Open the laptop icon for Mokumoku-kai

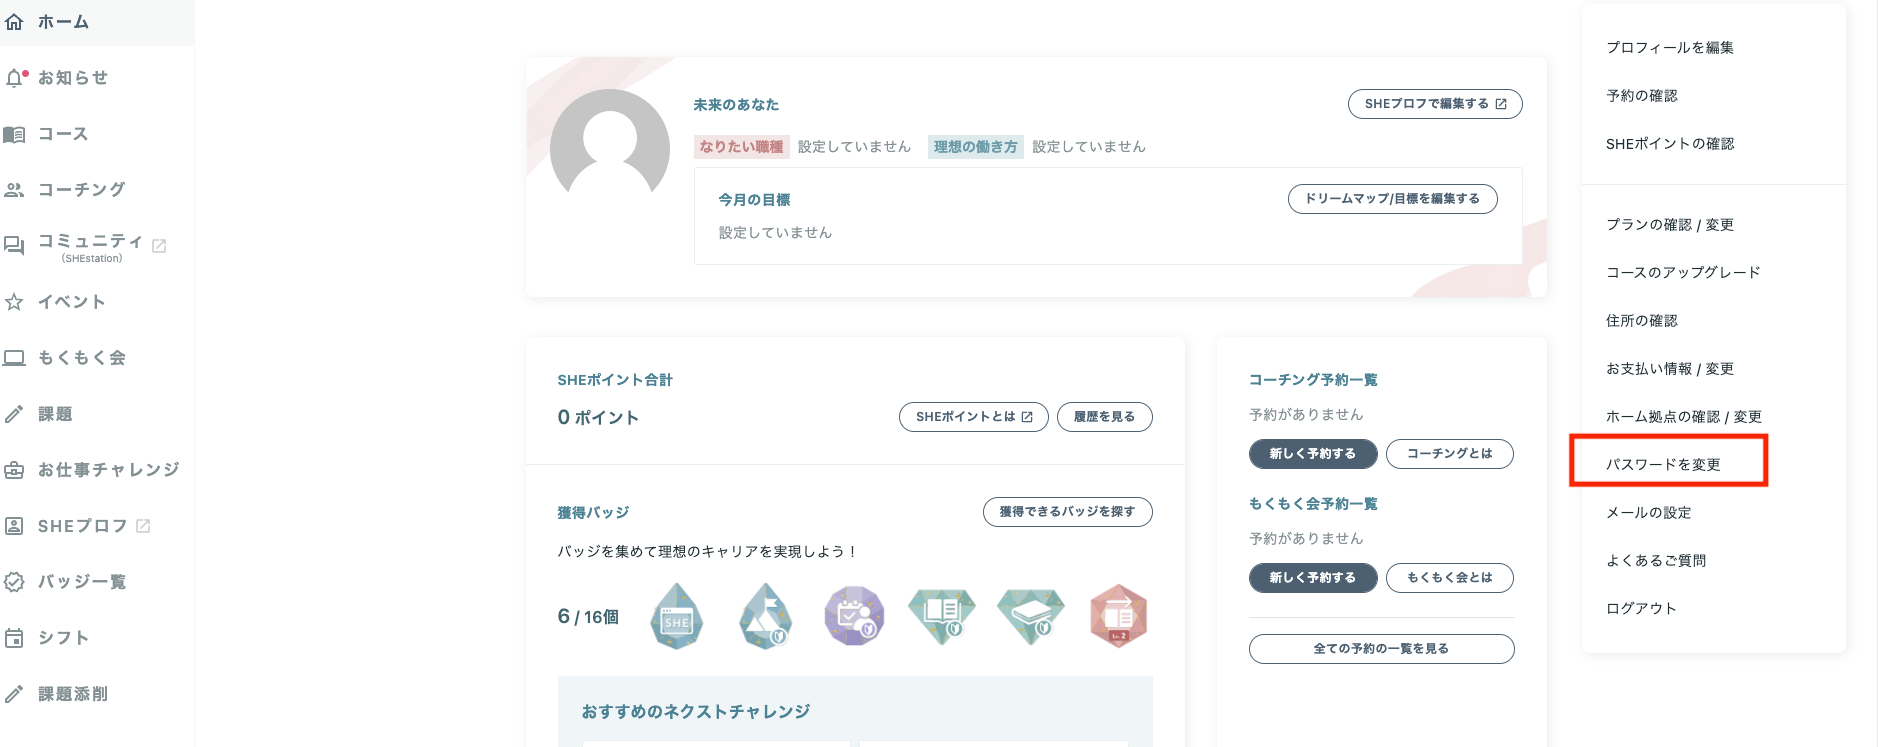[x=14, y=358]
